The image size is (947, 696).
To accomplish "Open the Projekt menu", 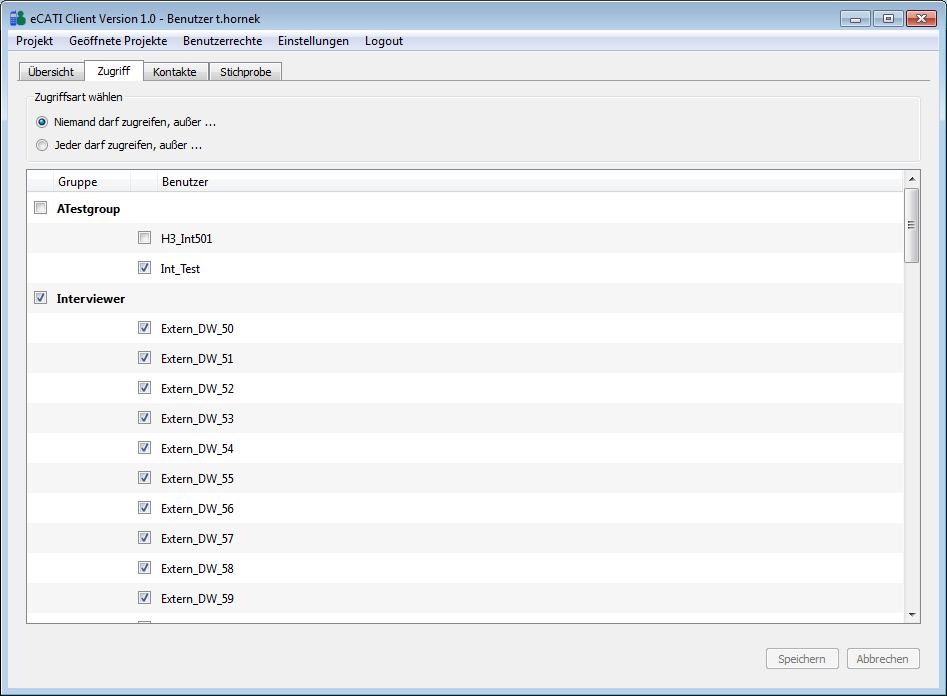I will pyautogui.click(x=34, y=41).
